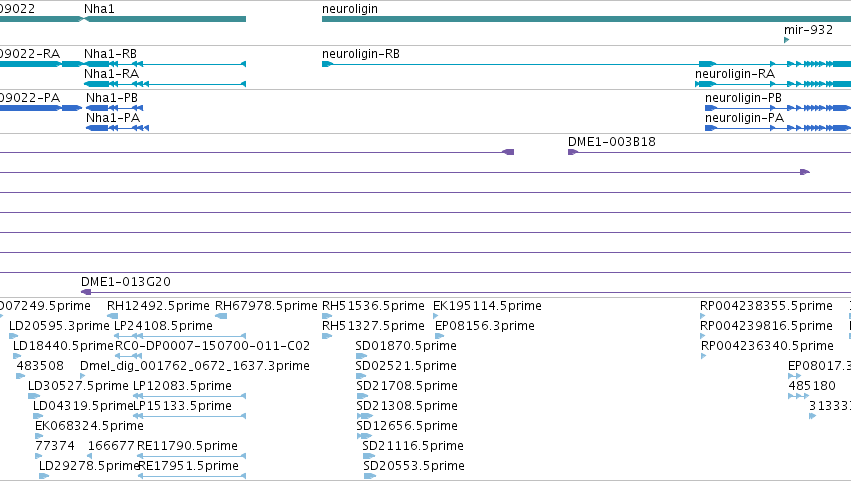The image size is (851, 481).
Task: Select transcript Nha1-RB label
Action: [x=110, y=54]
